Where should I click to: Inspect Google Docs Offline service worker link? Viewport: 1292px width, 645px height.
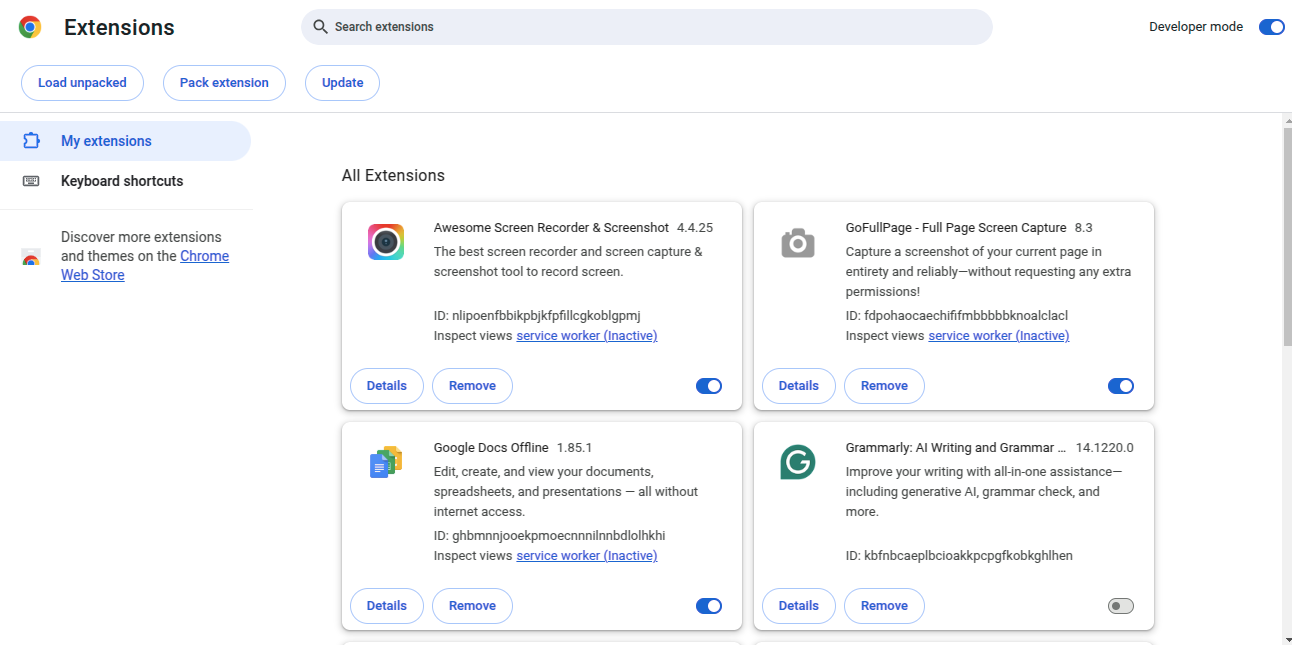pos(587,556)
